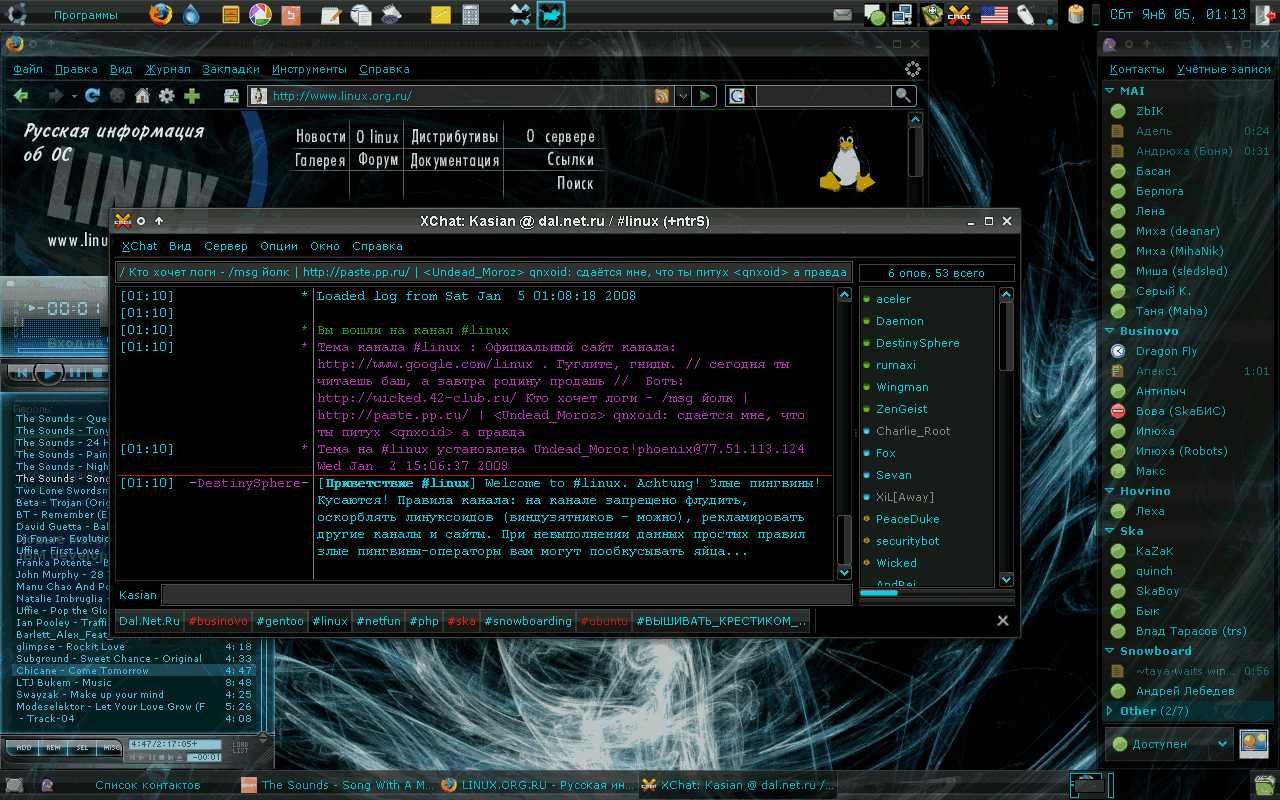This screenshot has width=1280, height=800.
Task: Click the logout door icon in top panel
Action: point(1265,15)
